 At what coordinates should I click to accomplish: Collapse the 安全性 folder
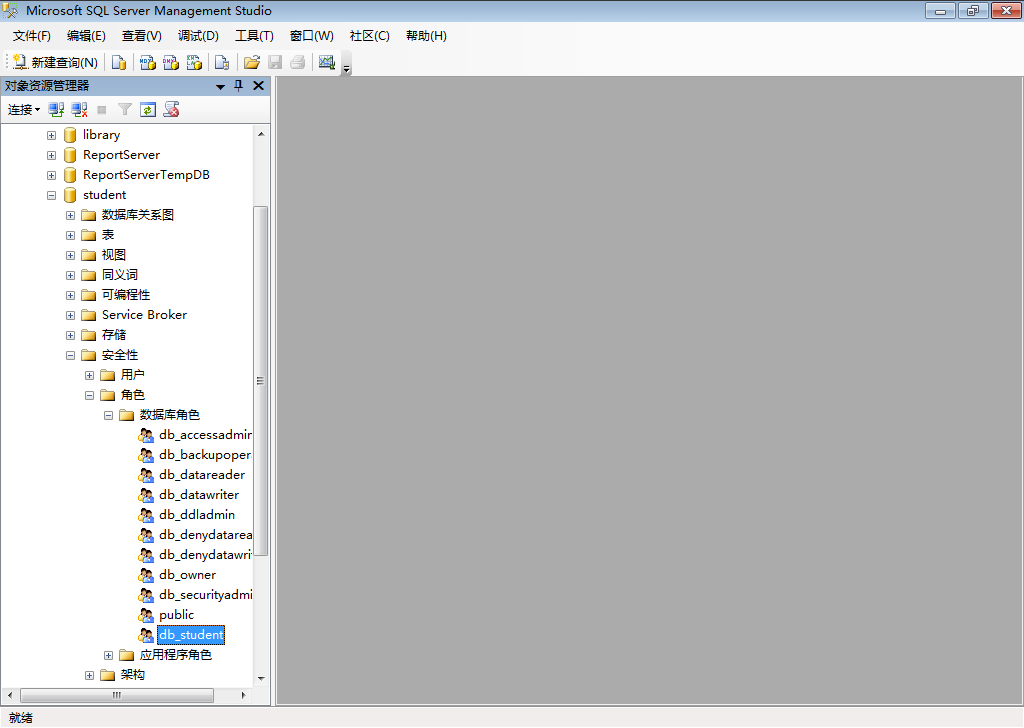tap(71, 356)
